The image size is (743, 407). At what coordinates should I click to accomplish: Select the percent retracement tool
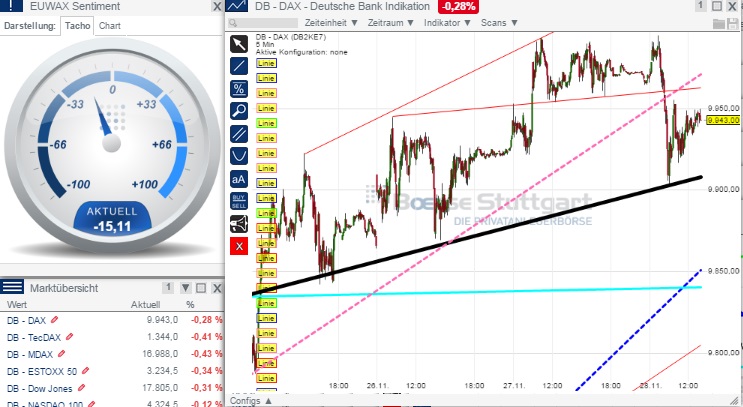(x=239, y=89)
